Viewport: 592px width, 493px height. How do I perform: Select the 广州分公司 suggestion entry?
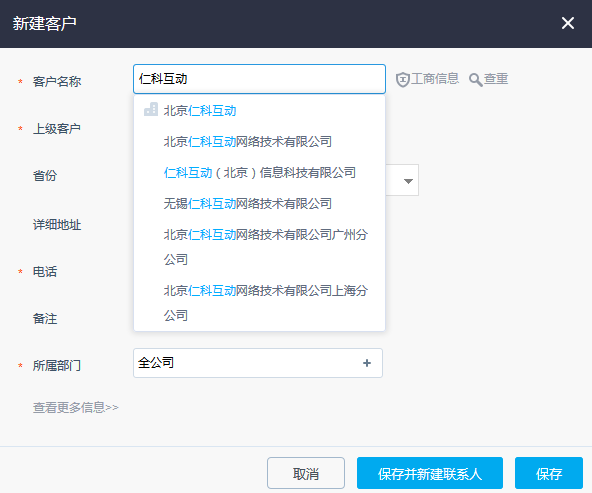coord(259,247)
